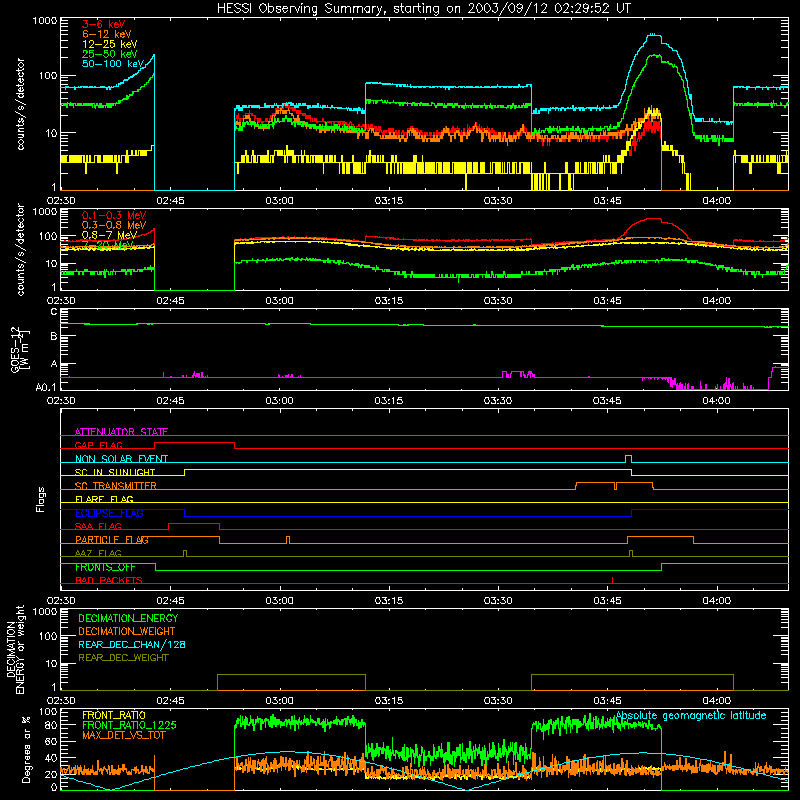
Task: Select the 25-50 keV legend label
Action: coord(110,54)
